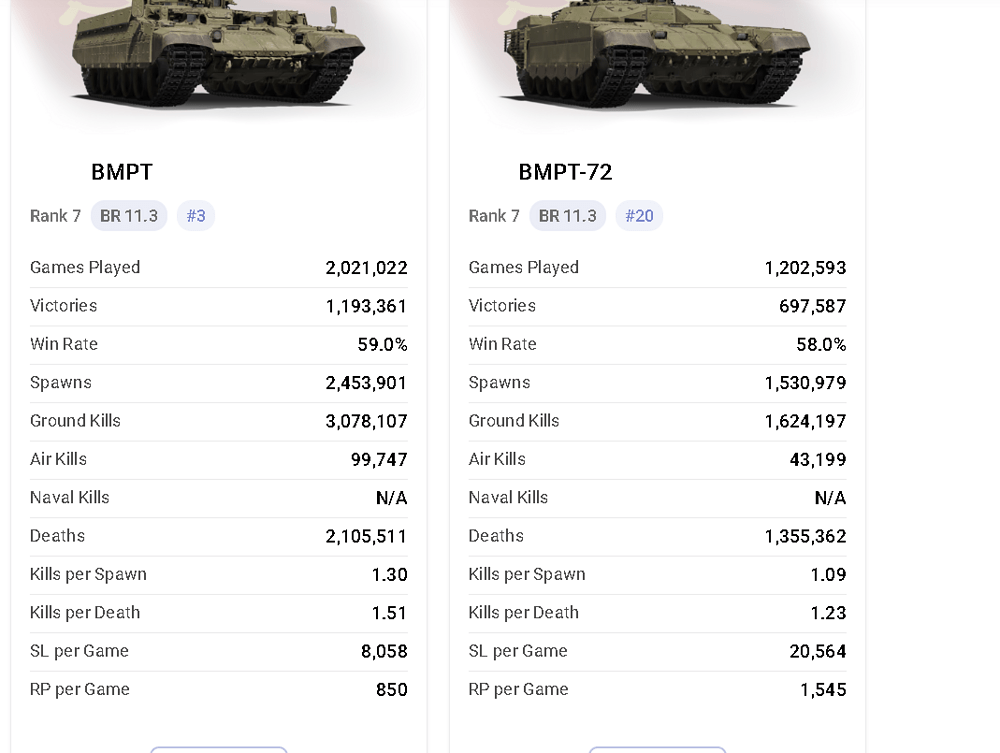Viewport: 1000px width, 753px height.
Task: Select BMPT's BR 11.3 badge
Action: click(129, 216)
